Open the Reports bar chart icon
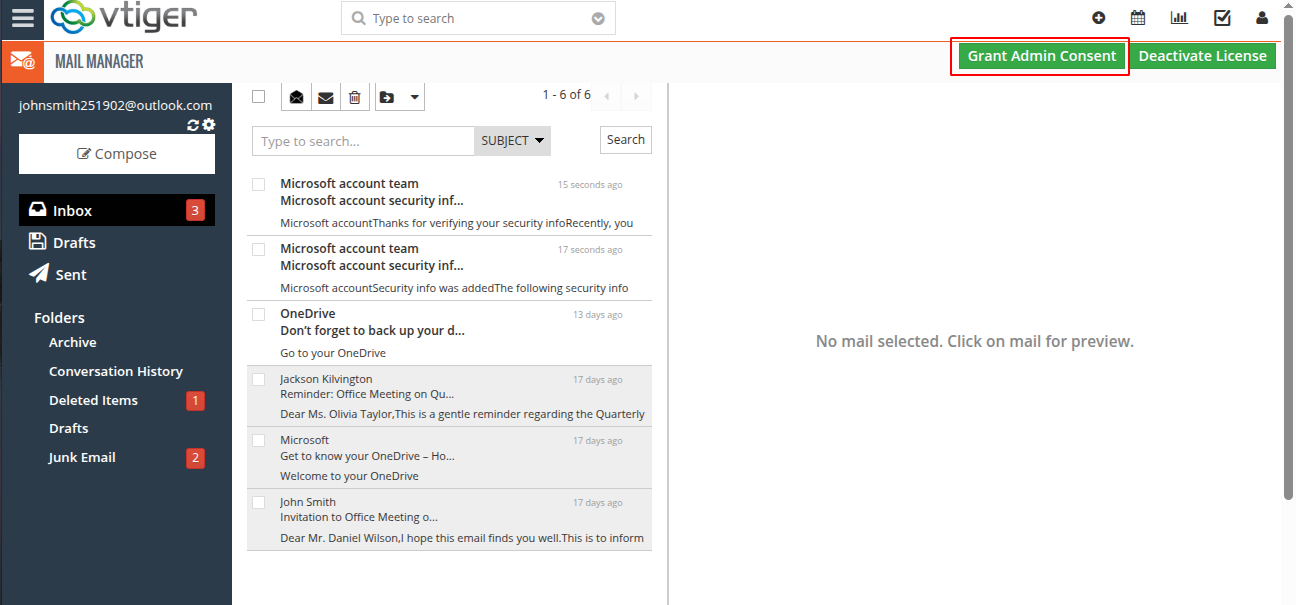The image size is (1296, 605). pyautogui.click(x=1179, y=18)
